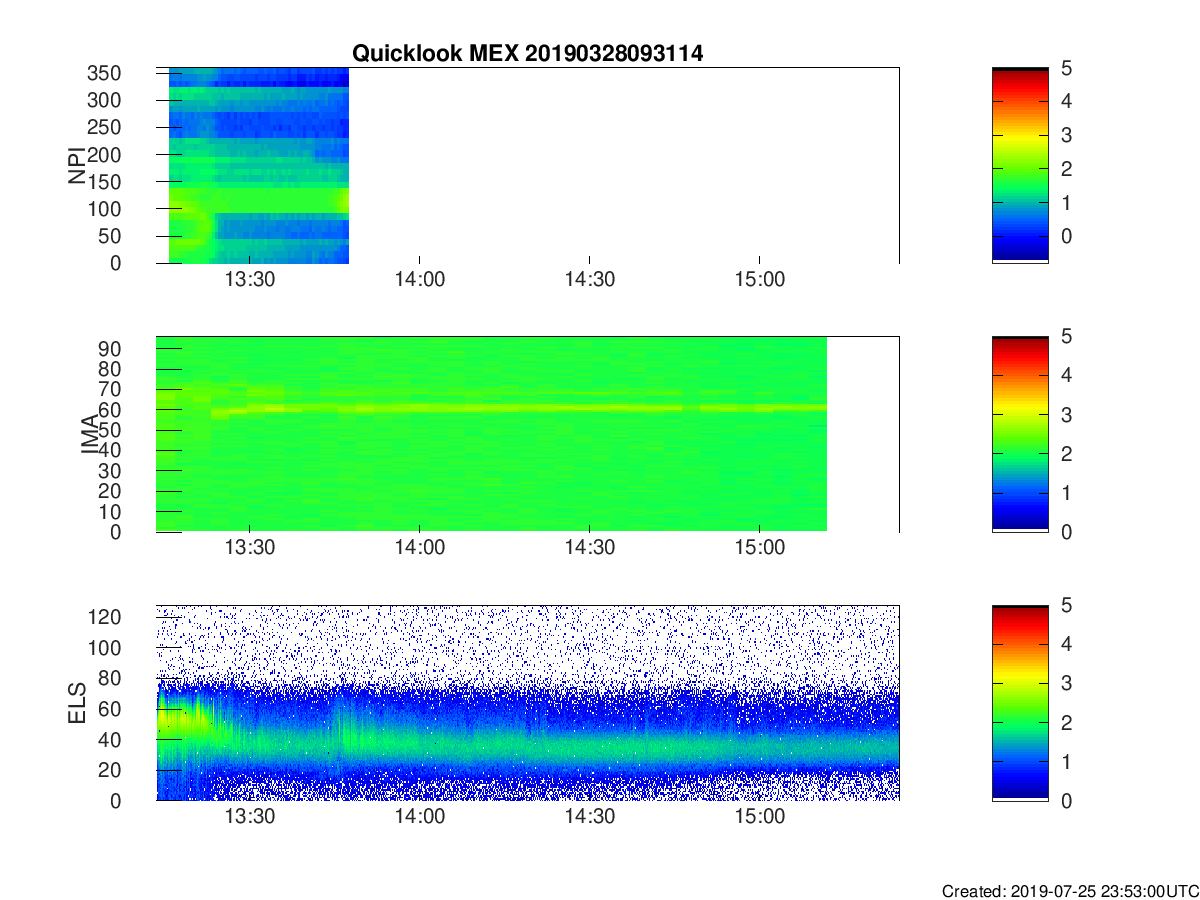This screenshot has width=1200, height=900.
Task: Click the 15:00 time label under NPI plot
Action: click(x=759, y=279)
